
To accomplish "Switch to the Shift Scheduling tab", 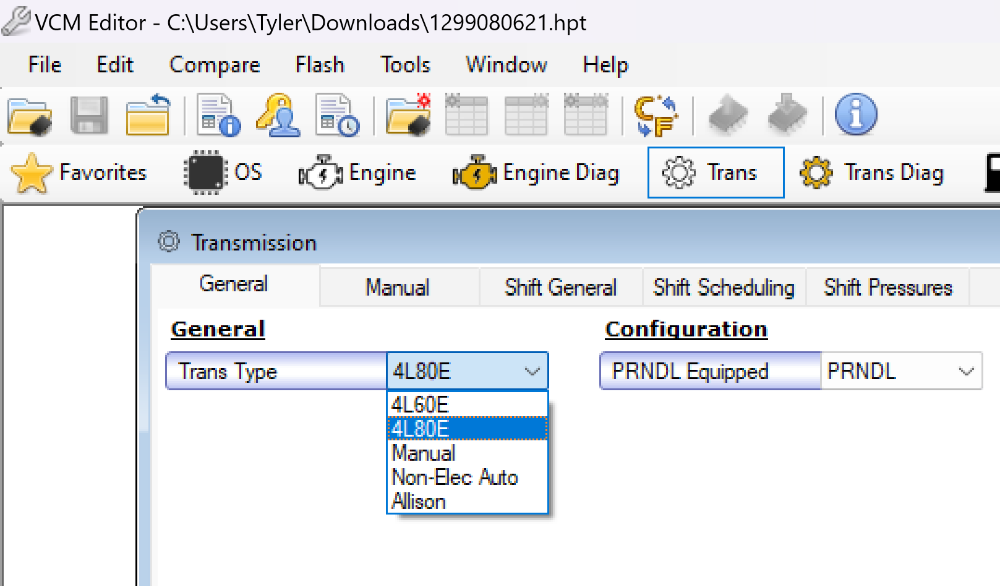I will [723, 288].
